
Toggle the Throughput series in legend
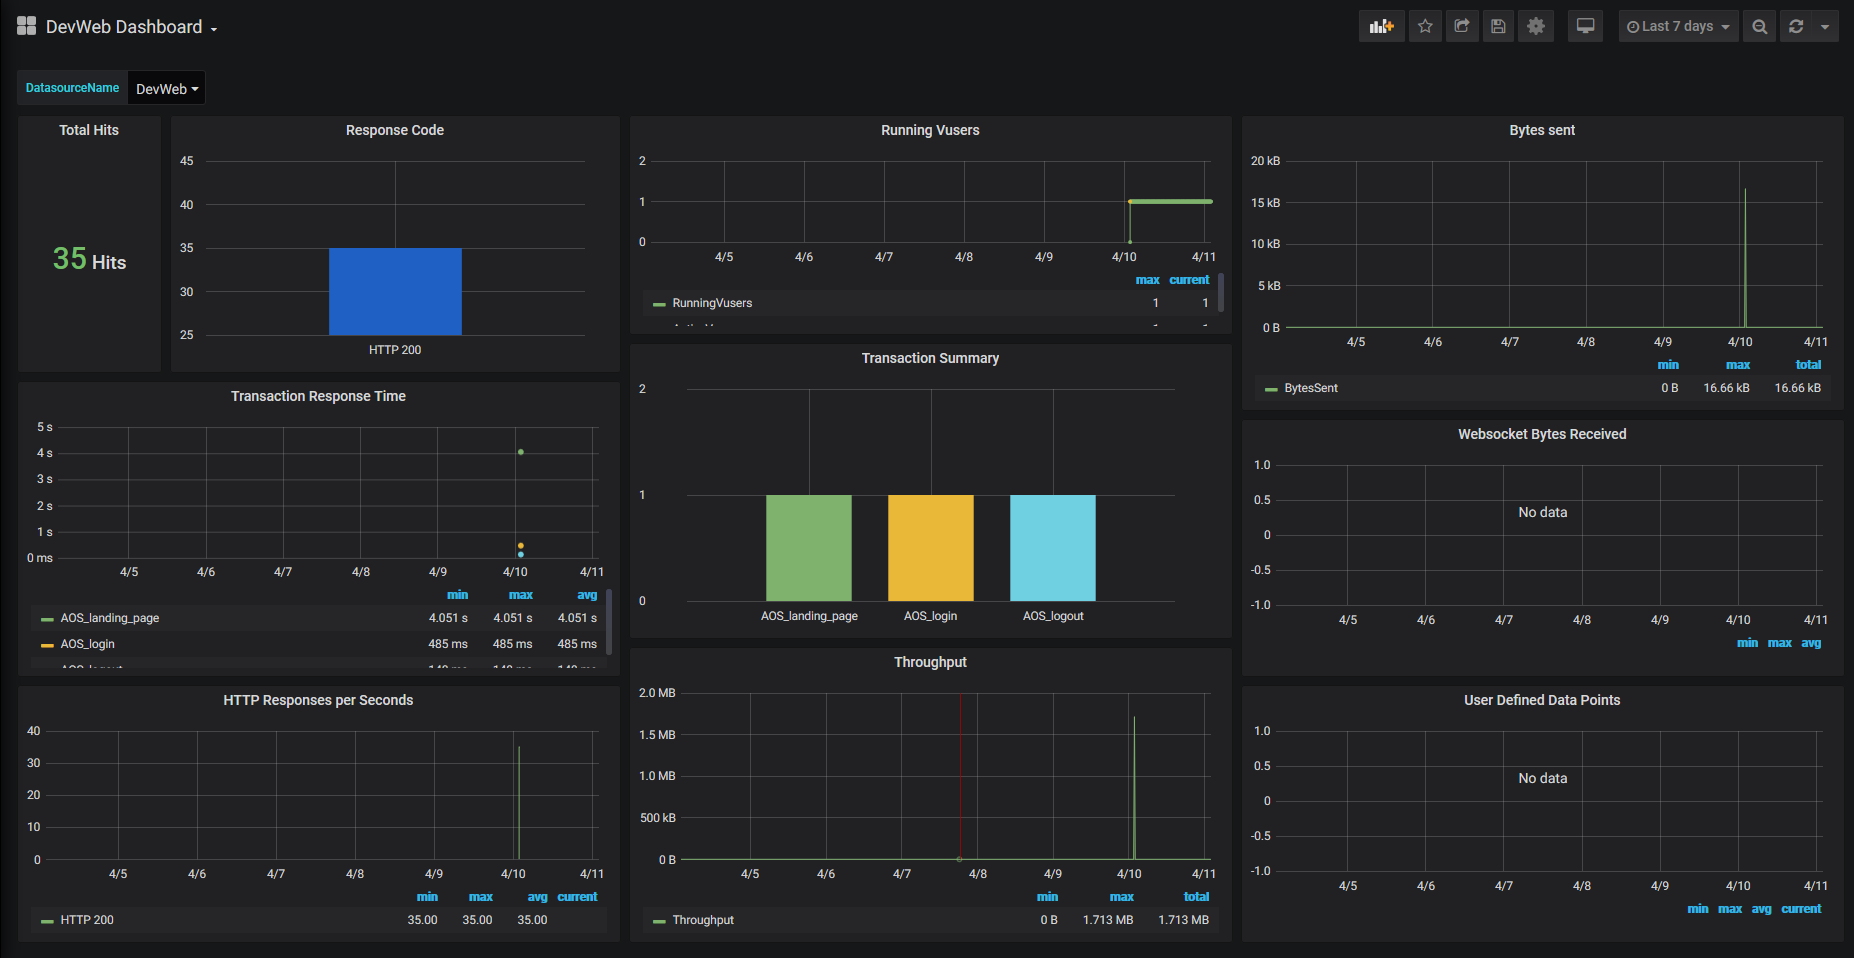click(703, 920)
